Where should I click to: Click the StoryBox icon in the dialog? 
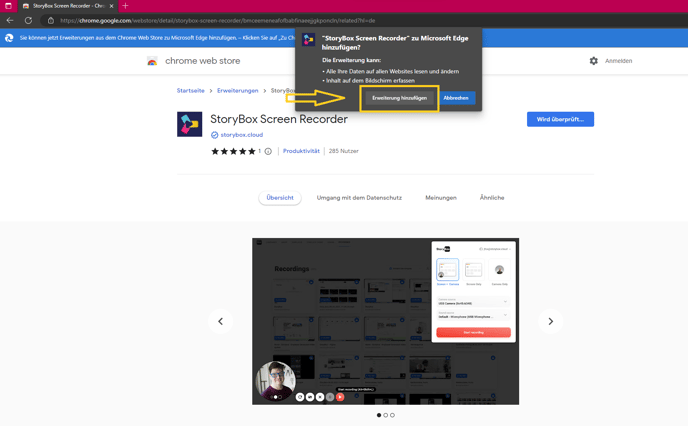coord(308,39)
